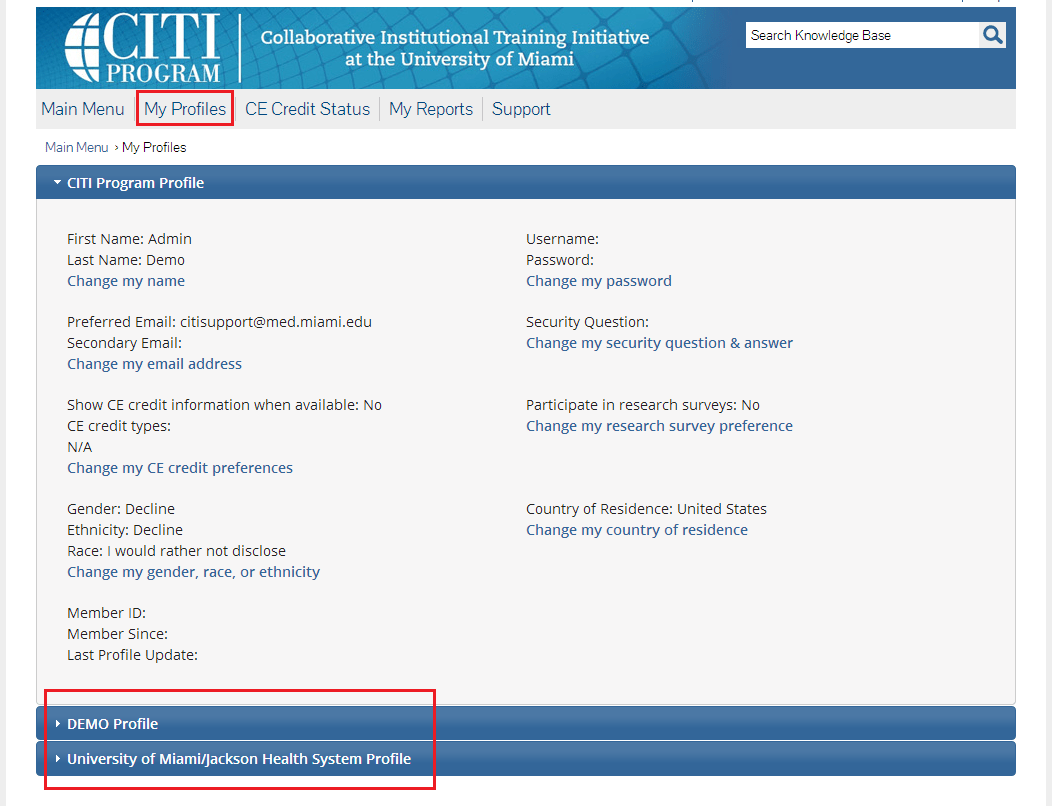The width and height of the screenshot is (1052, 806).
Task: Expand University of Miami/Jackson Health System Profile
Action: (x=238, y=759)
